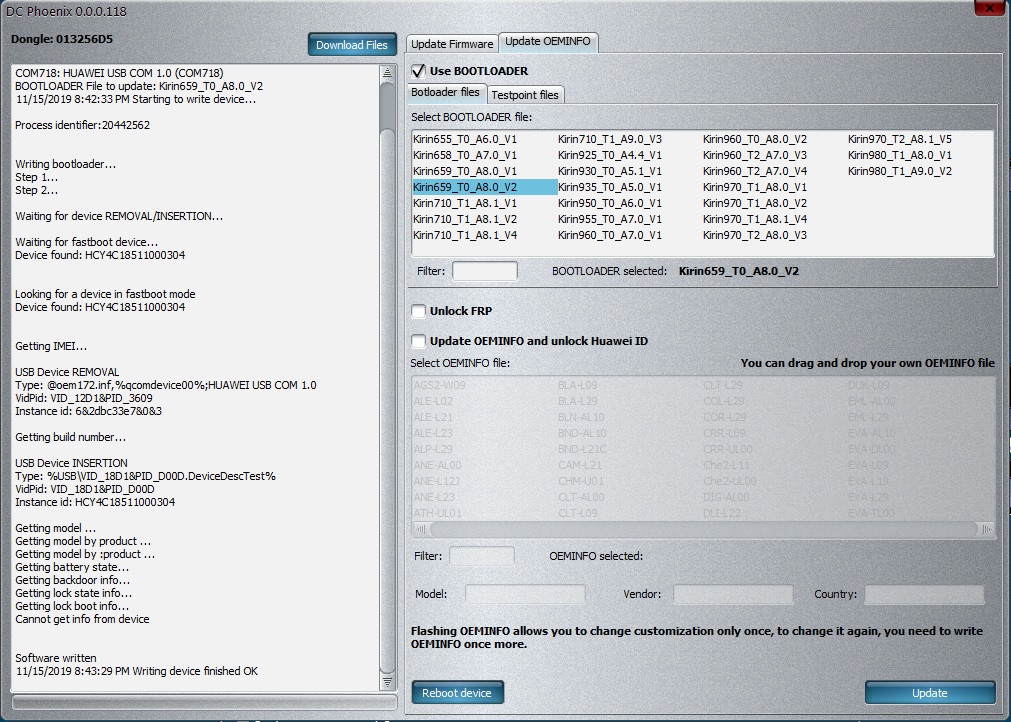
Task: Uncheck the Use BOOTLOADER checkbox
Action: coord(418,71)
